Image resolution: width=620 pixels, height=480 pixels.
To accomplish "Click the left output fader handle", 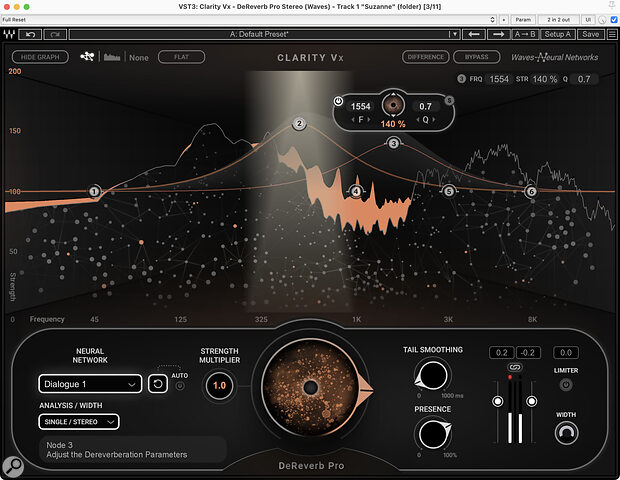I will click(x=498, y=401).
